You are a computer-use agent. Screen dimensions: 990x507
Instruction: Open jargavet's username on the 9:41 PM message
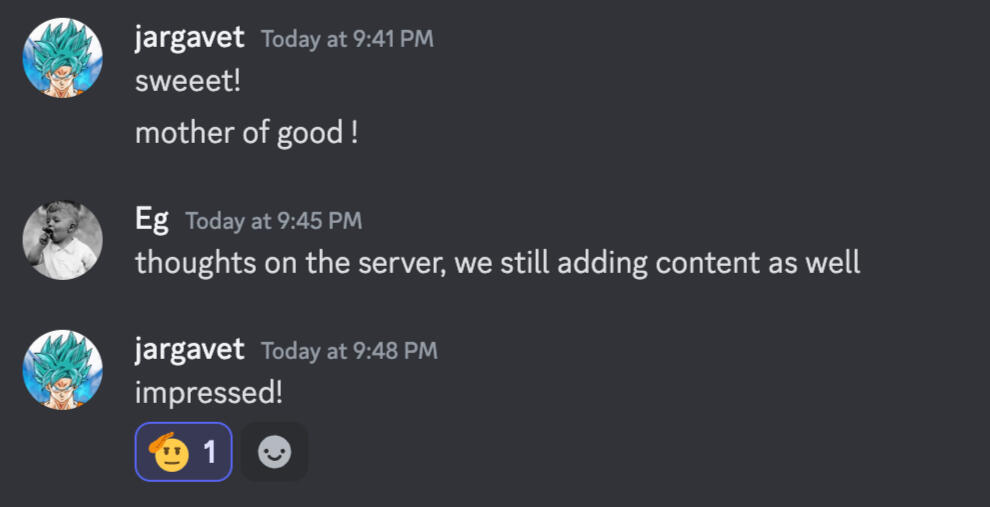click(x=189, y=38)
